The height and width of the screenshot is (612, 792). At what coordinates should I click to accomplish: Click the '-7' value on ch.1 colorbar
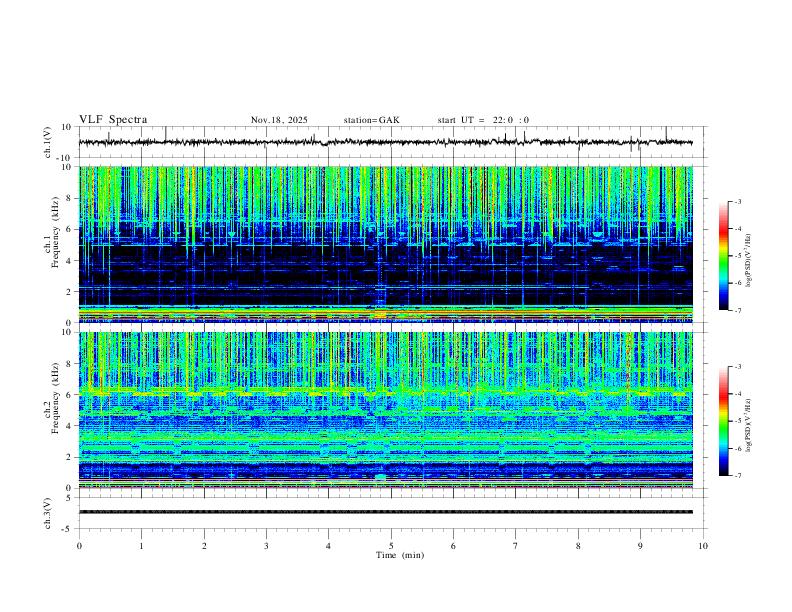(x=738, y=311)
